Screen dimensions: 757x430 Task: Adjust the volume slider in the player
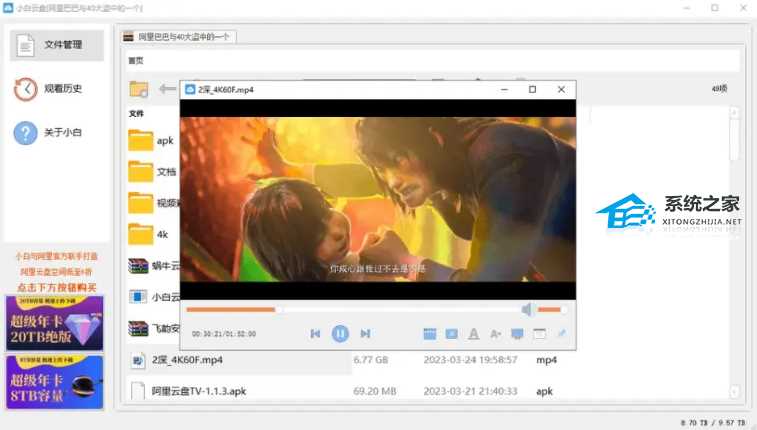552,309
